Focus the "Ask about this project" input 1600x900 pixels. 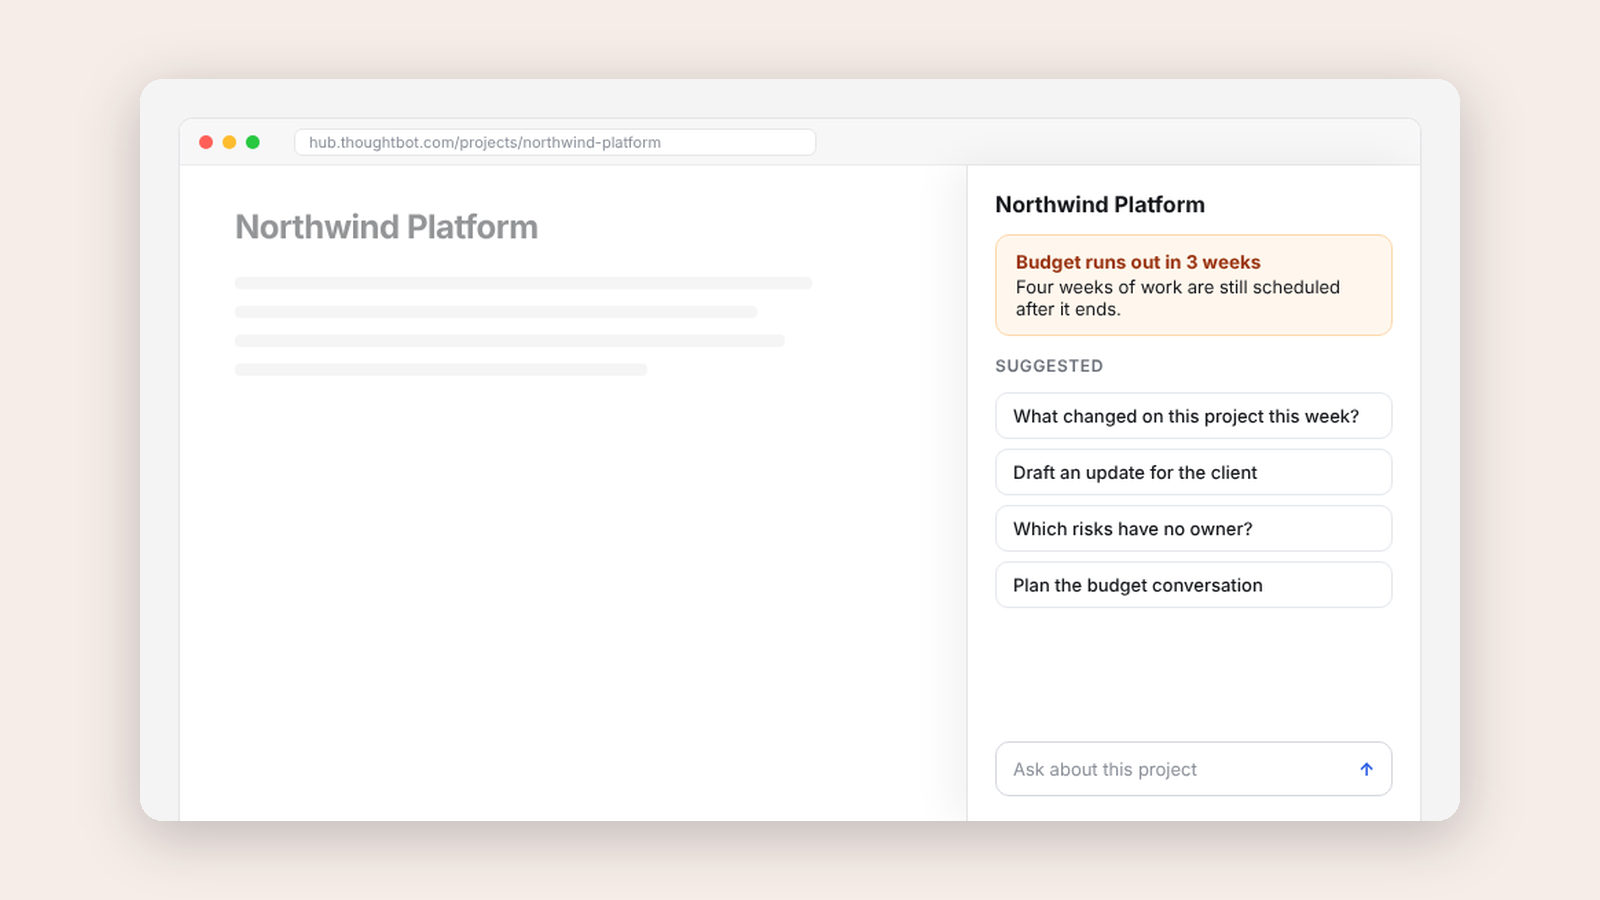1193,769
